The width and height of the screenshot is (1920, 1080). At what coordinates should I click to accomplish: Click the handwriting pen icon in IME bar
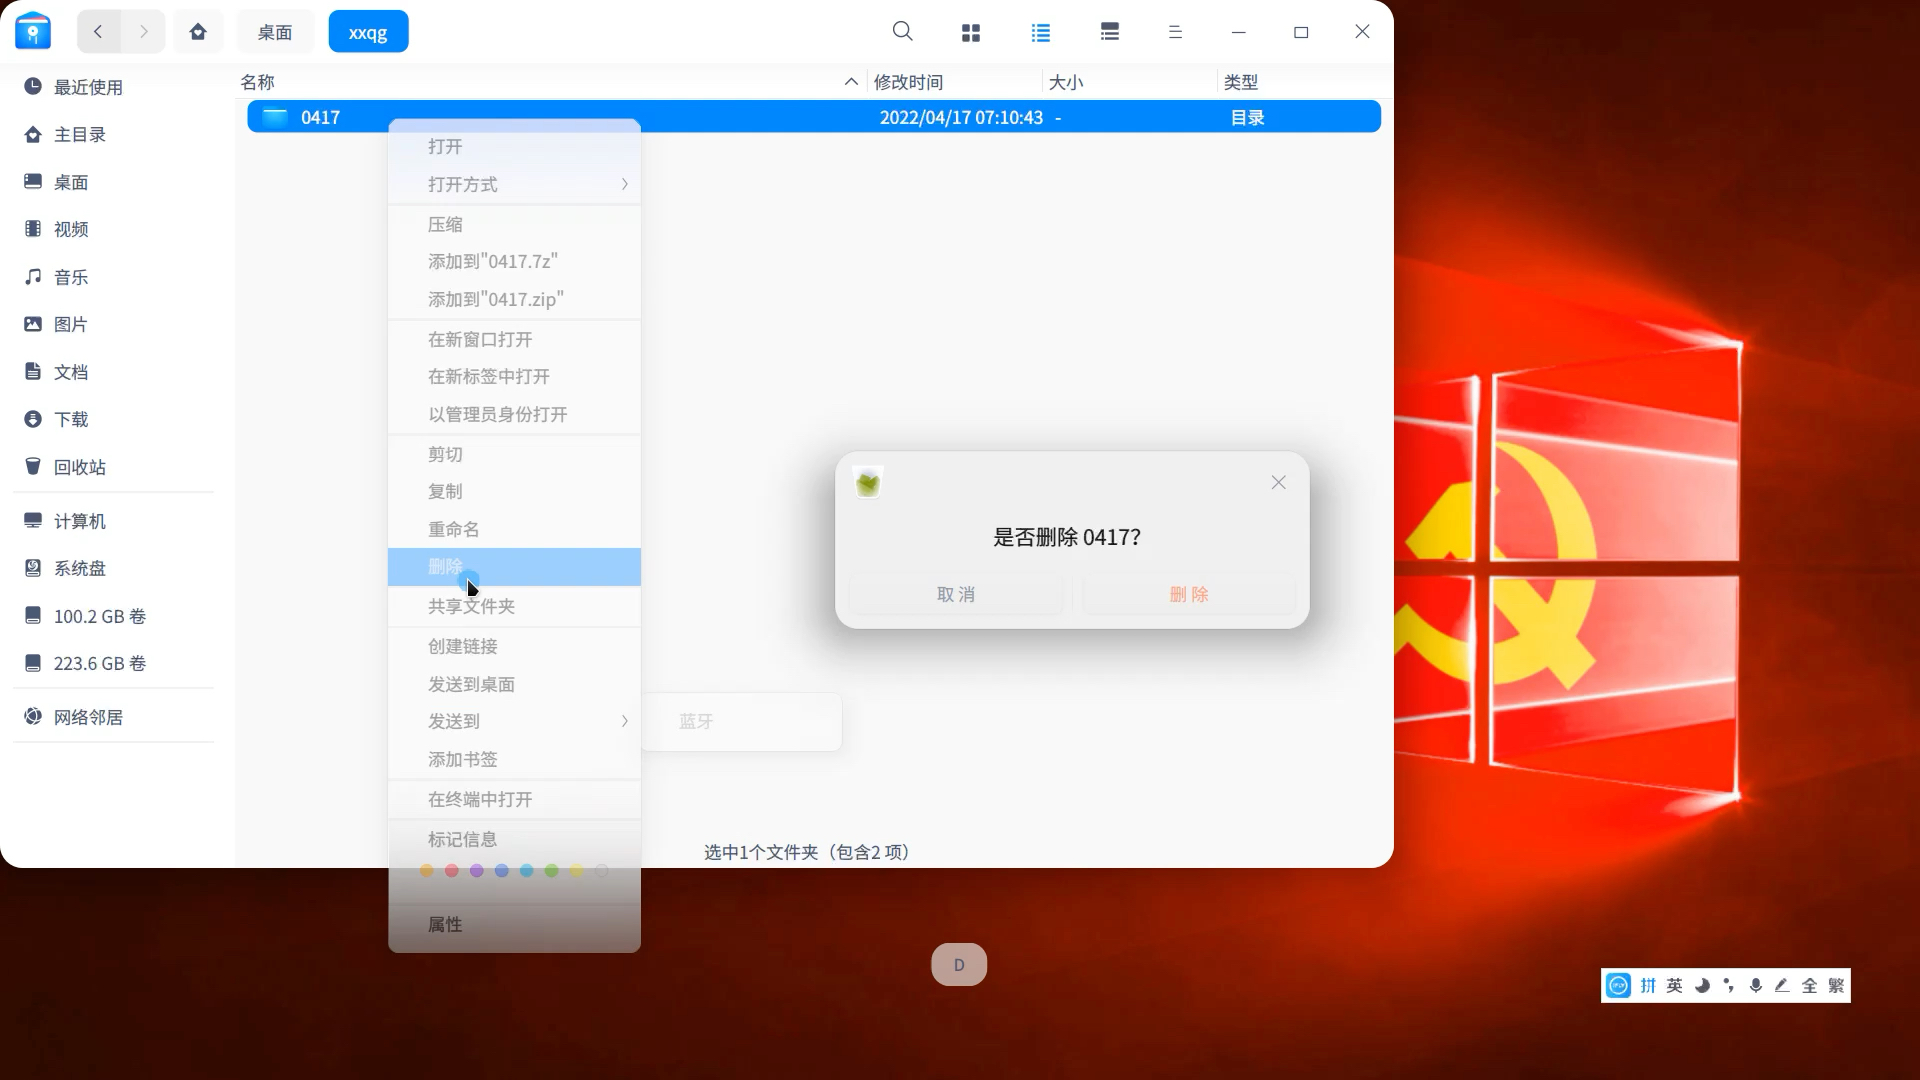(1782, 986)
